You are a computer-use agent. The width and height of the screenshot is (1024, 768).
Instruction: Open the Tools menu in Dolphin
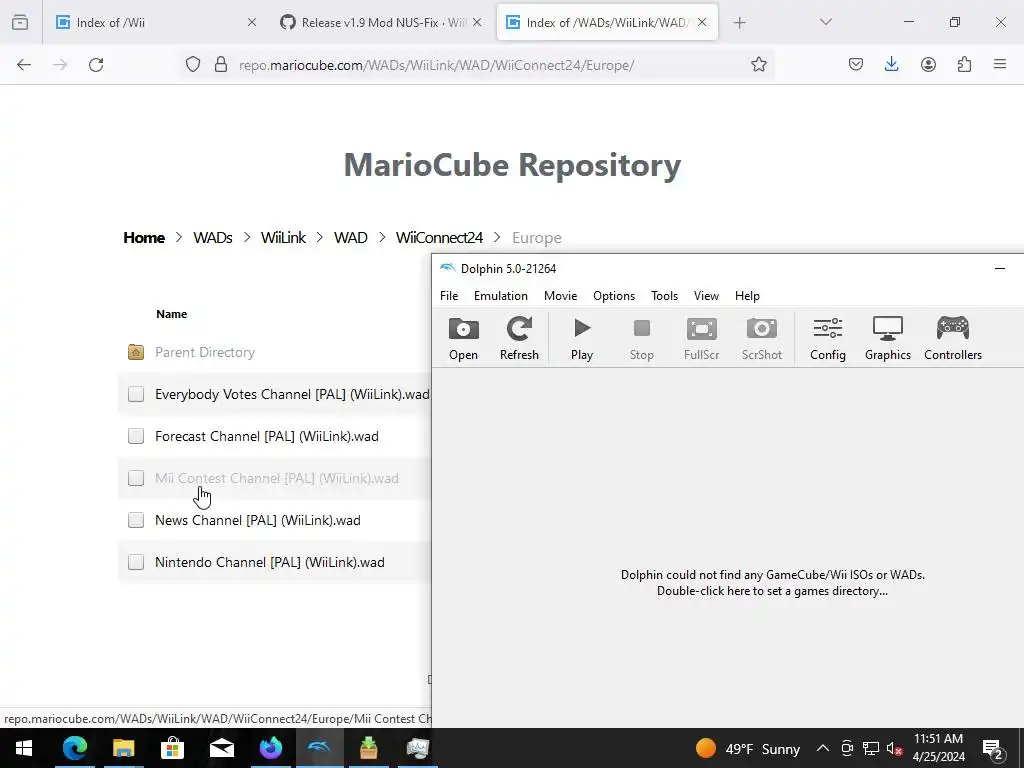click(x=664, y=296)
